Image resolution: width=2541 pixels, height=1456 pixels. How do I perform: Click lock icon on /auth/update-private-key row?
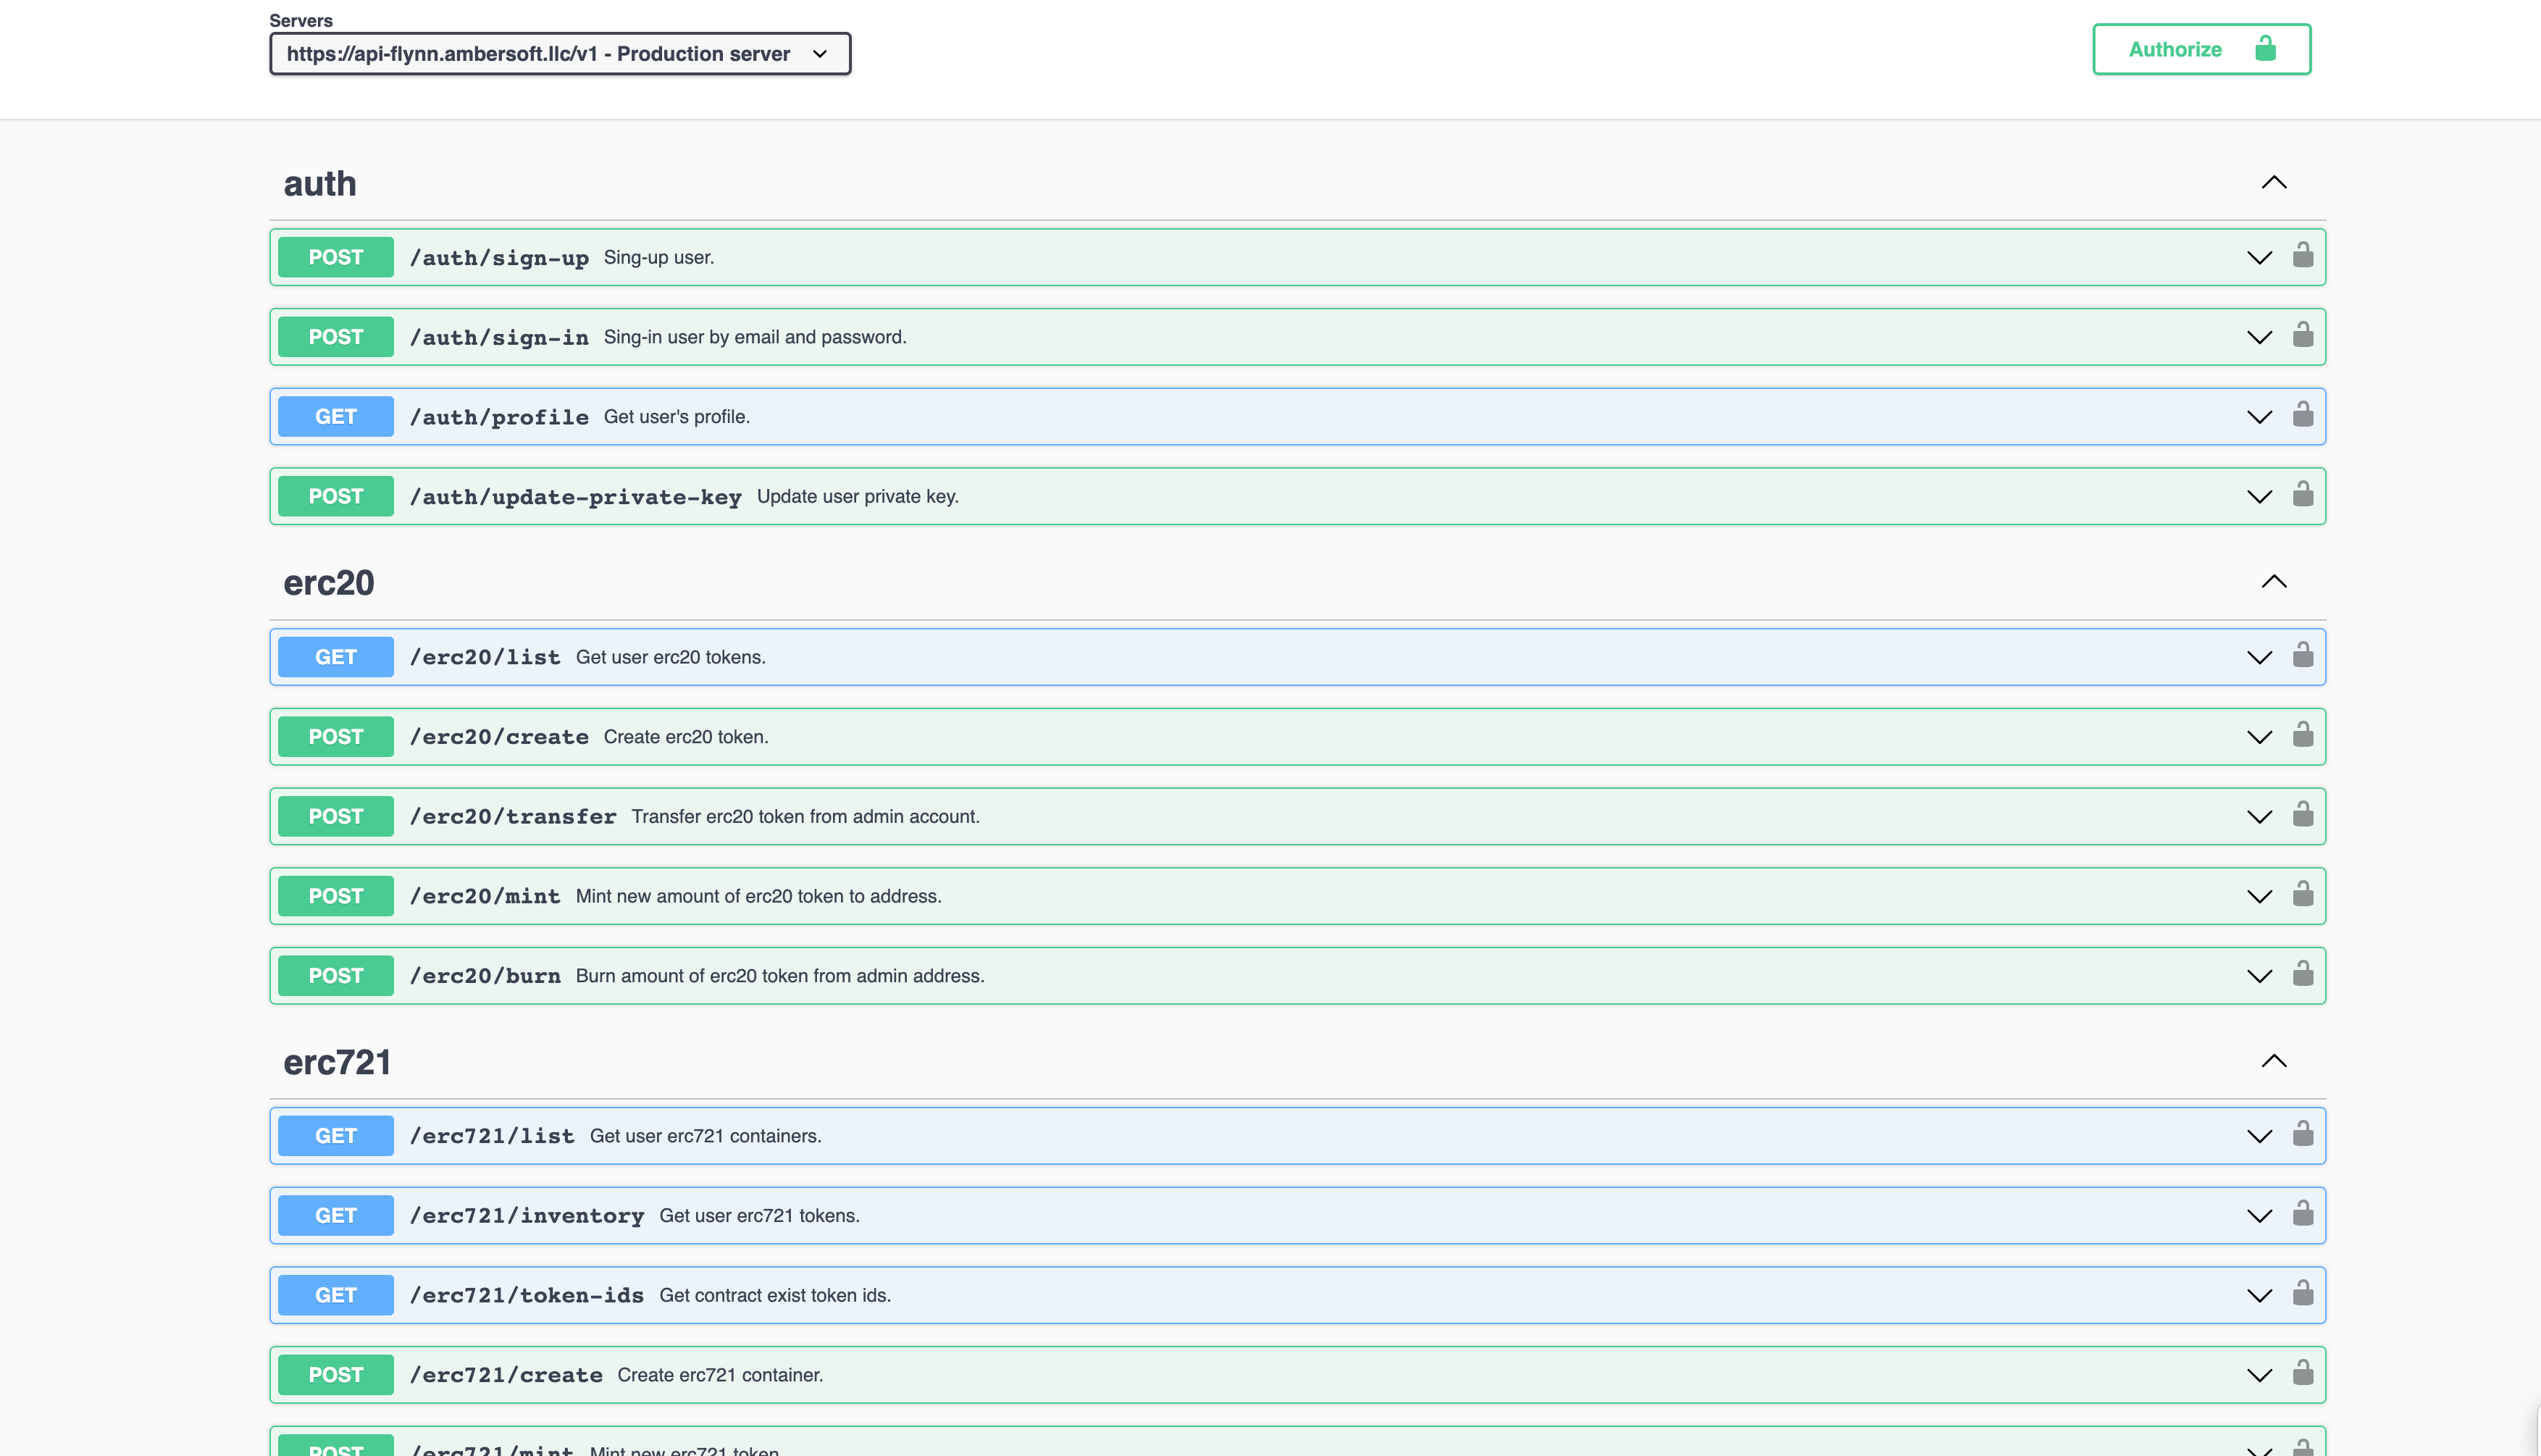pos(2302,495)
